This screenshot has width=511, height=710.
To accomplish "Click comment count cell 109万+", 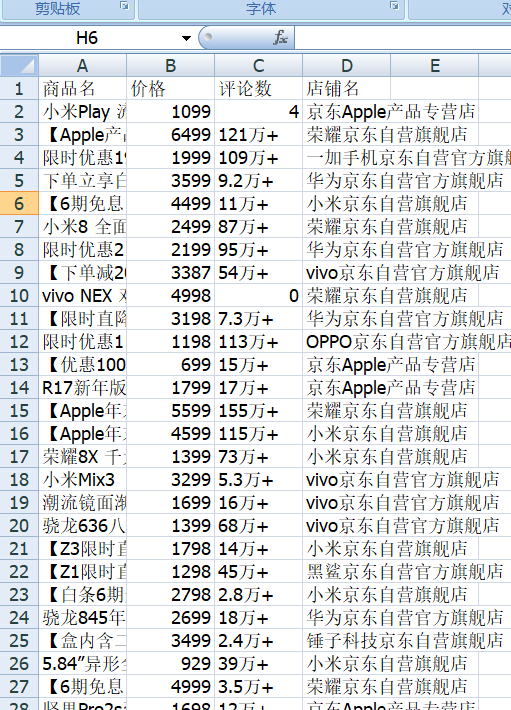I will (258, 158).
